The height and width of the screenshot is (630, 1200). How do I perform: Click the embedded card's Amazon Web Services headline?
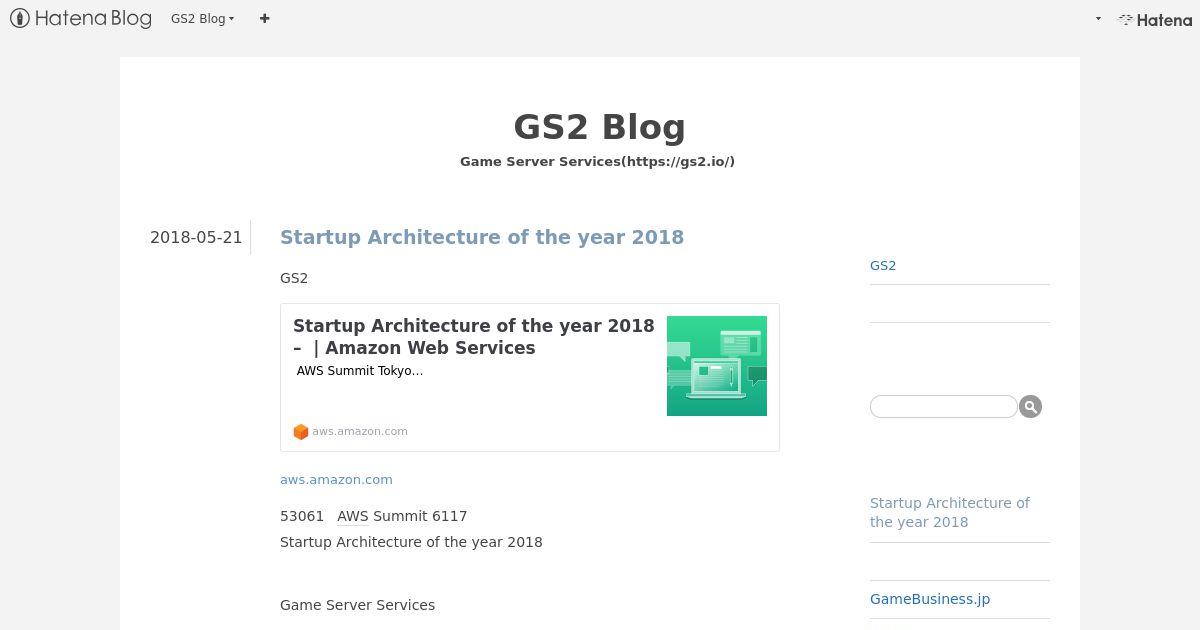coord(473,337)
